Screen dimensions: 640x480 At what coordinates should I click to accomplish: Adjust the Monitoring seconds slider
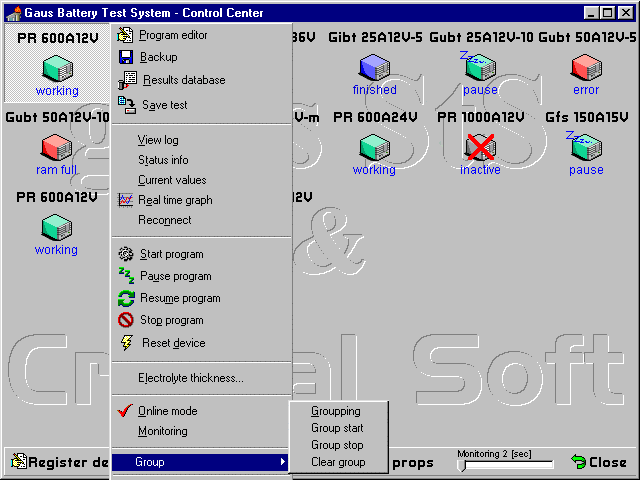click(505, 465)
